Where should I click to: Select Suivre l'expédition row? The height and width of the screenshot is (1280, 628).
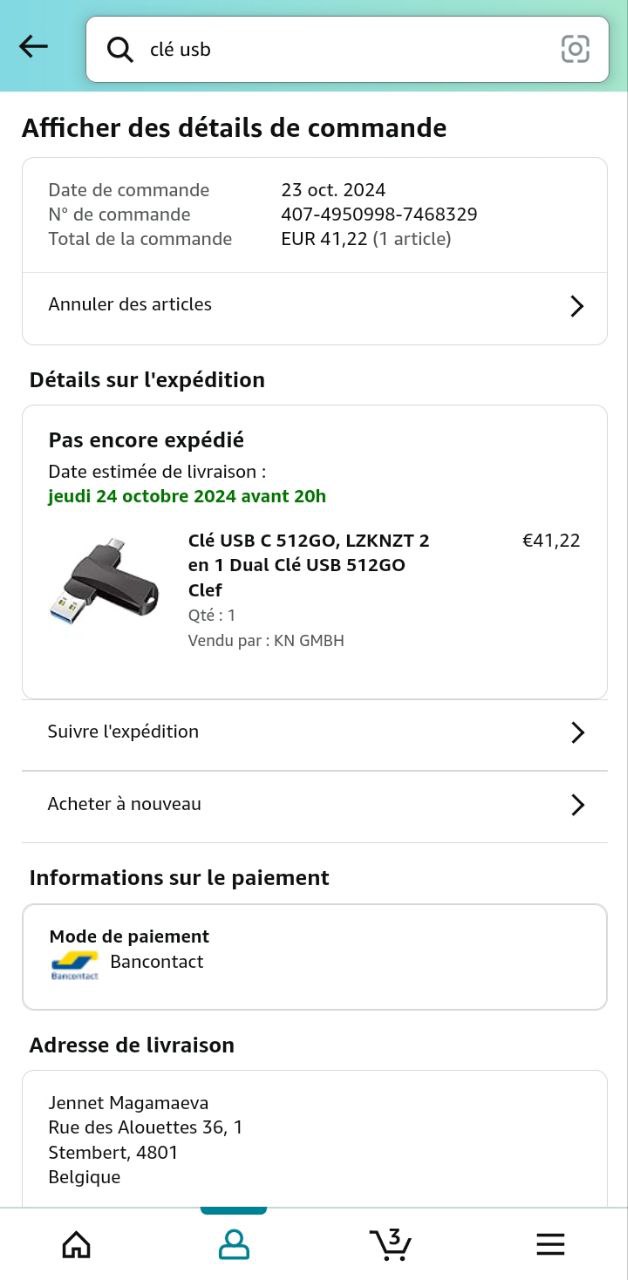coord(123,731)
